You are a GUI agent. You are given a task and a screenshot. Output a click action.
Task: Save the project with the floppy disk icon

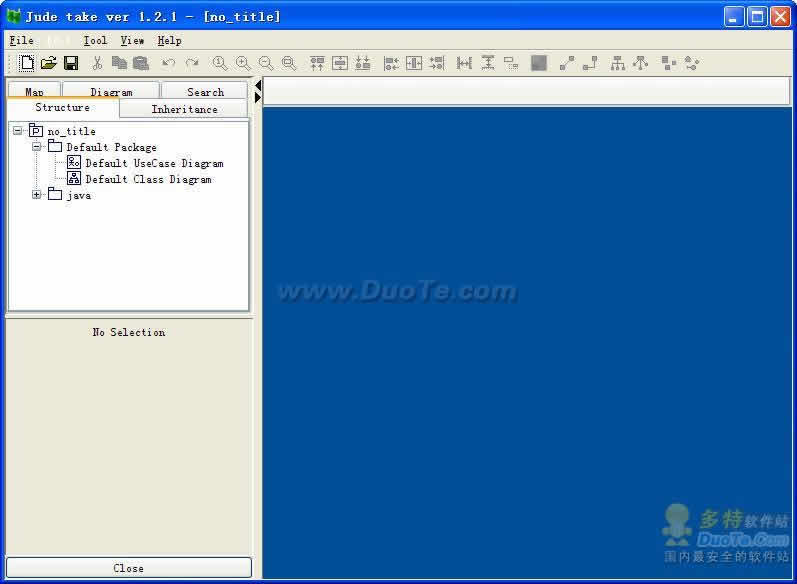pyautogui.click(x=71, y=63)
